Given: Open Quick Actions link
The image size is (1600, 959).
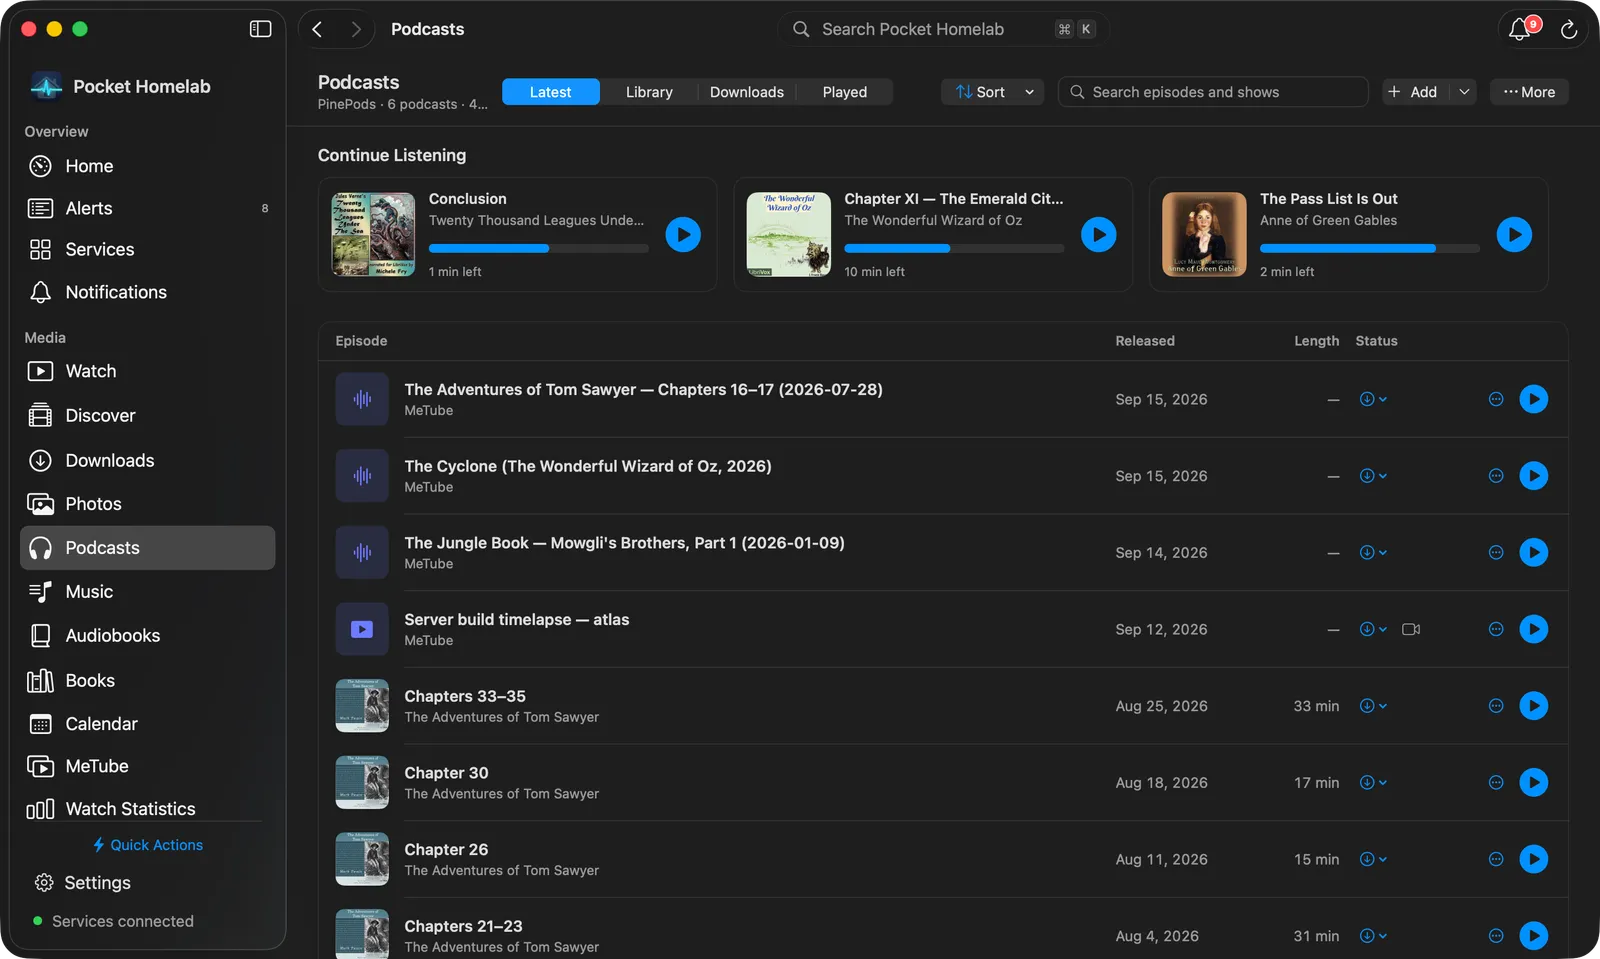Looking at the screenshot, I should pyautogui.click(x=147, y=845).
